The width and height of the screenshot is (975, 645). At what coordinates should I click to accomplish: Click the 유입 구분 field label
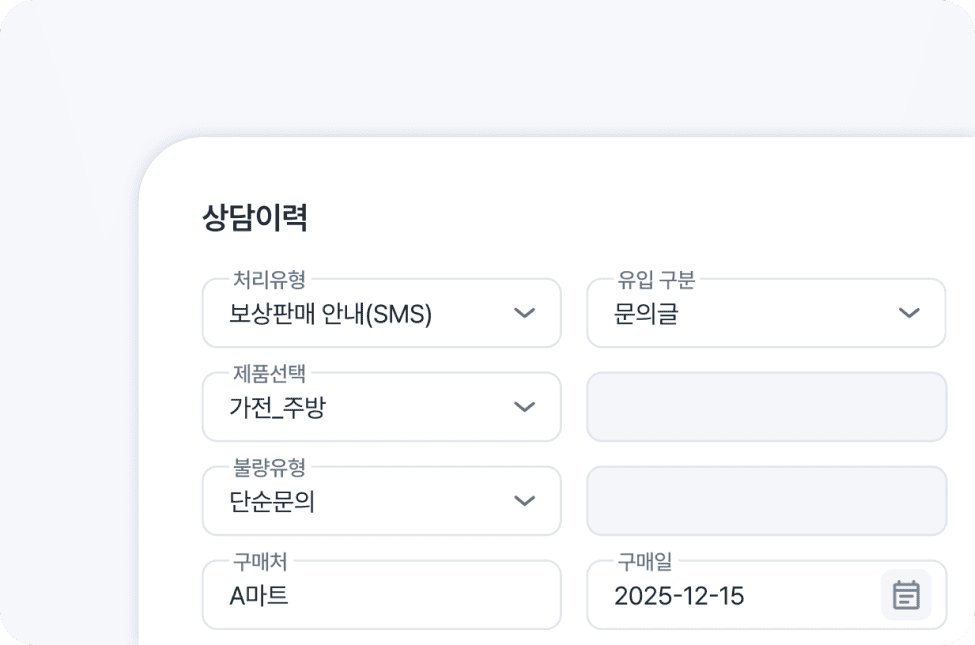pyautogui.click(x=656, y=280)
